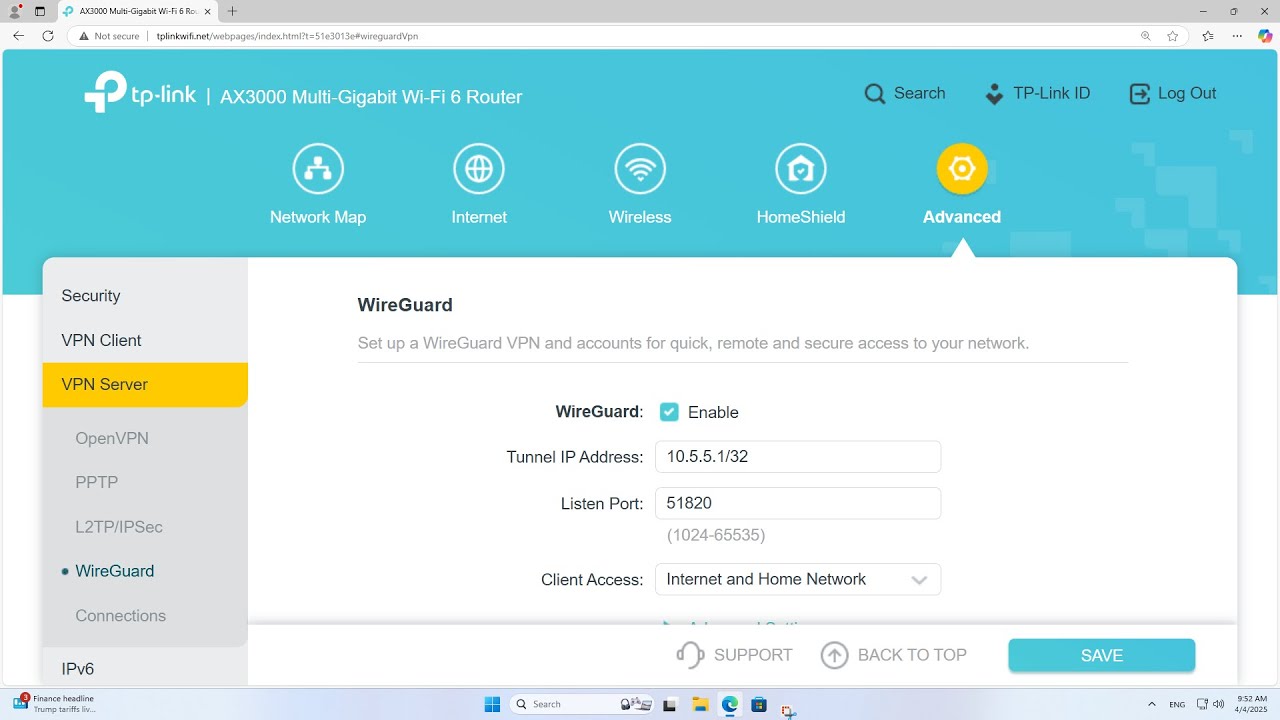Open L2TP/IPSec submenu item
This screenshot has width=1280, height=720.
[x=119, y=527]
